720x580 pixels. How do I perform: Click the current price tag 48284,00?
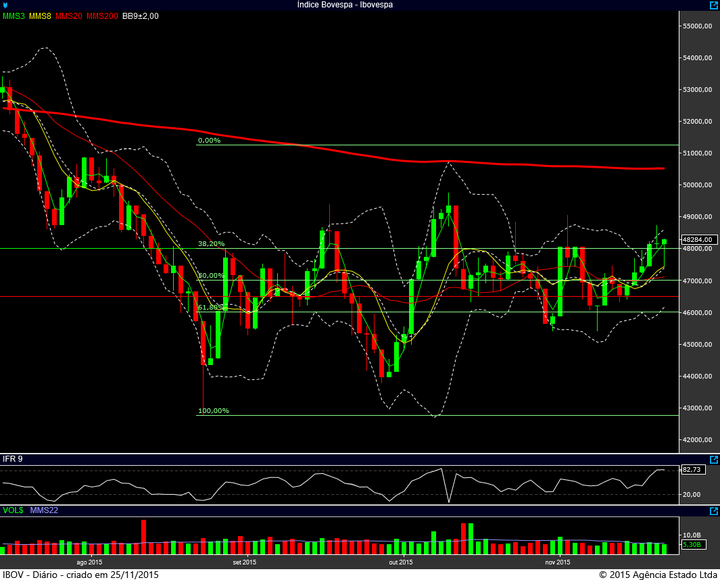[x=699, y=239]
